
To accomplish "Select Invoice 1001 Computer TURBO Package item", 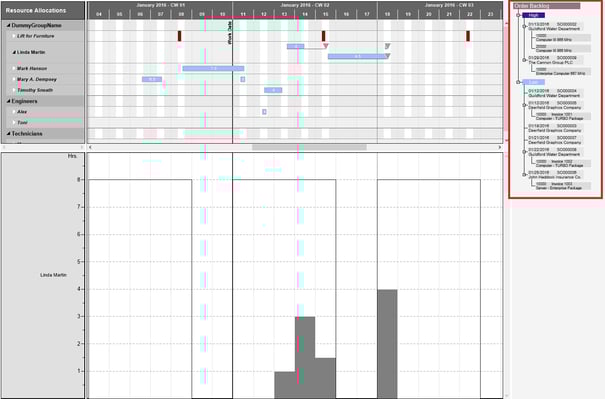I will click(x=563, y=116).
